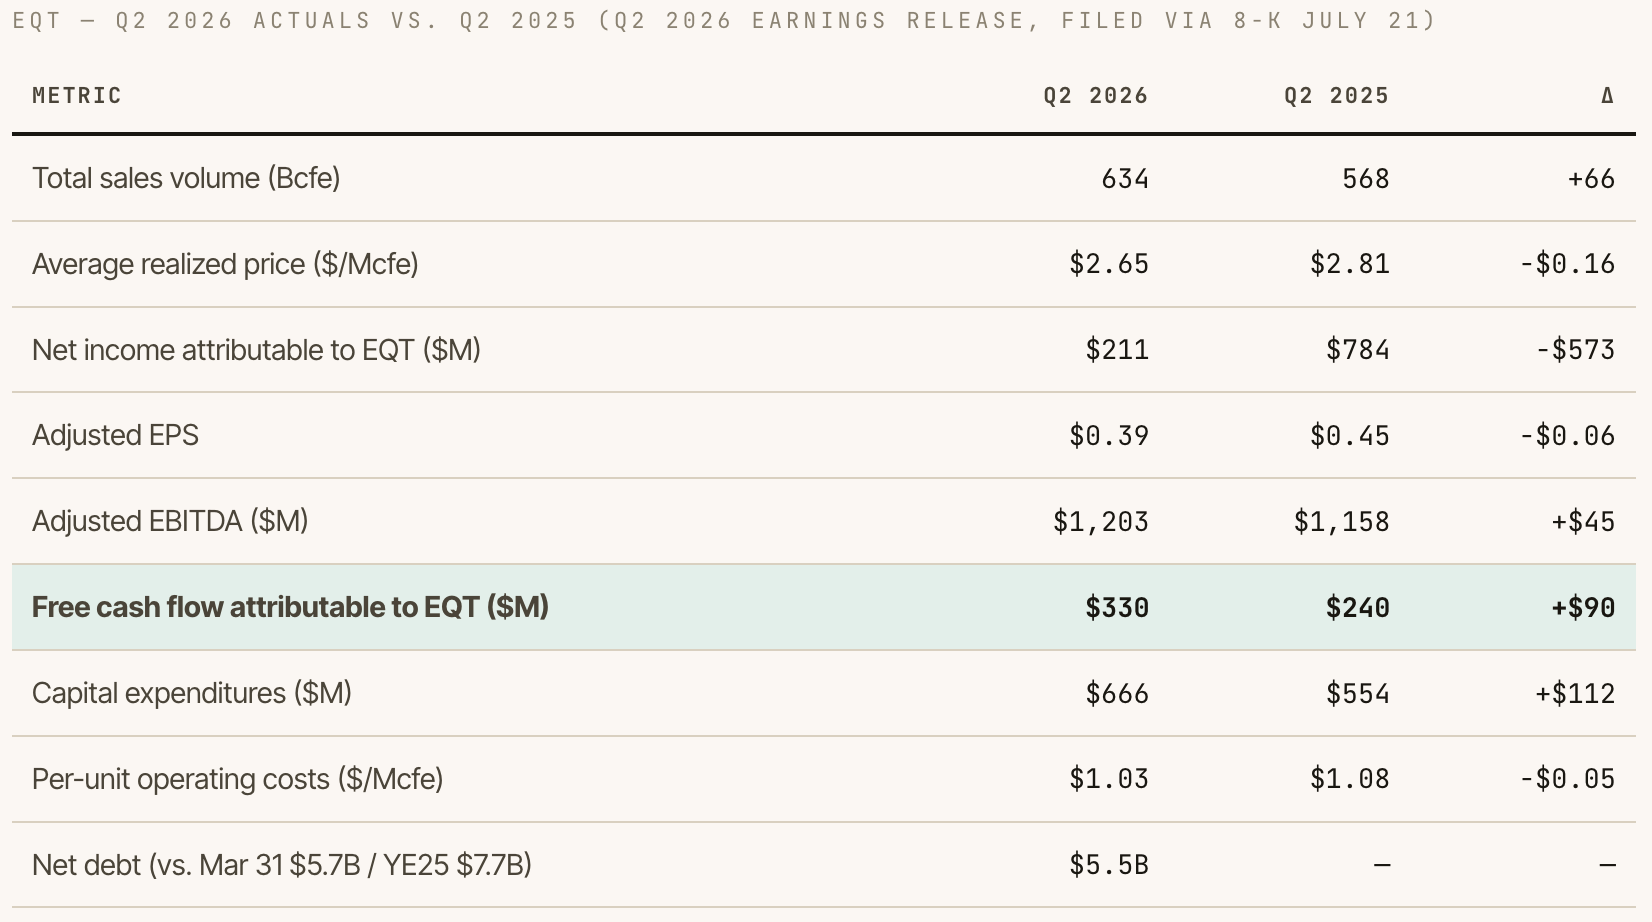This screenshot has height=922, width=1652.
Task: Click the +$112 capital expenditures delta
Action: click(1575, 693)
